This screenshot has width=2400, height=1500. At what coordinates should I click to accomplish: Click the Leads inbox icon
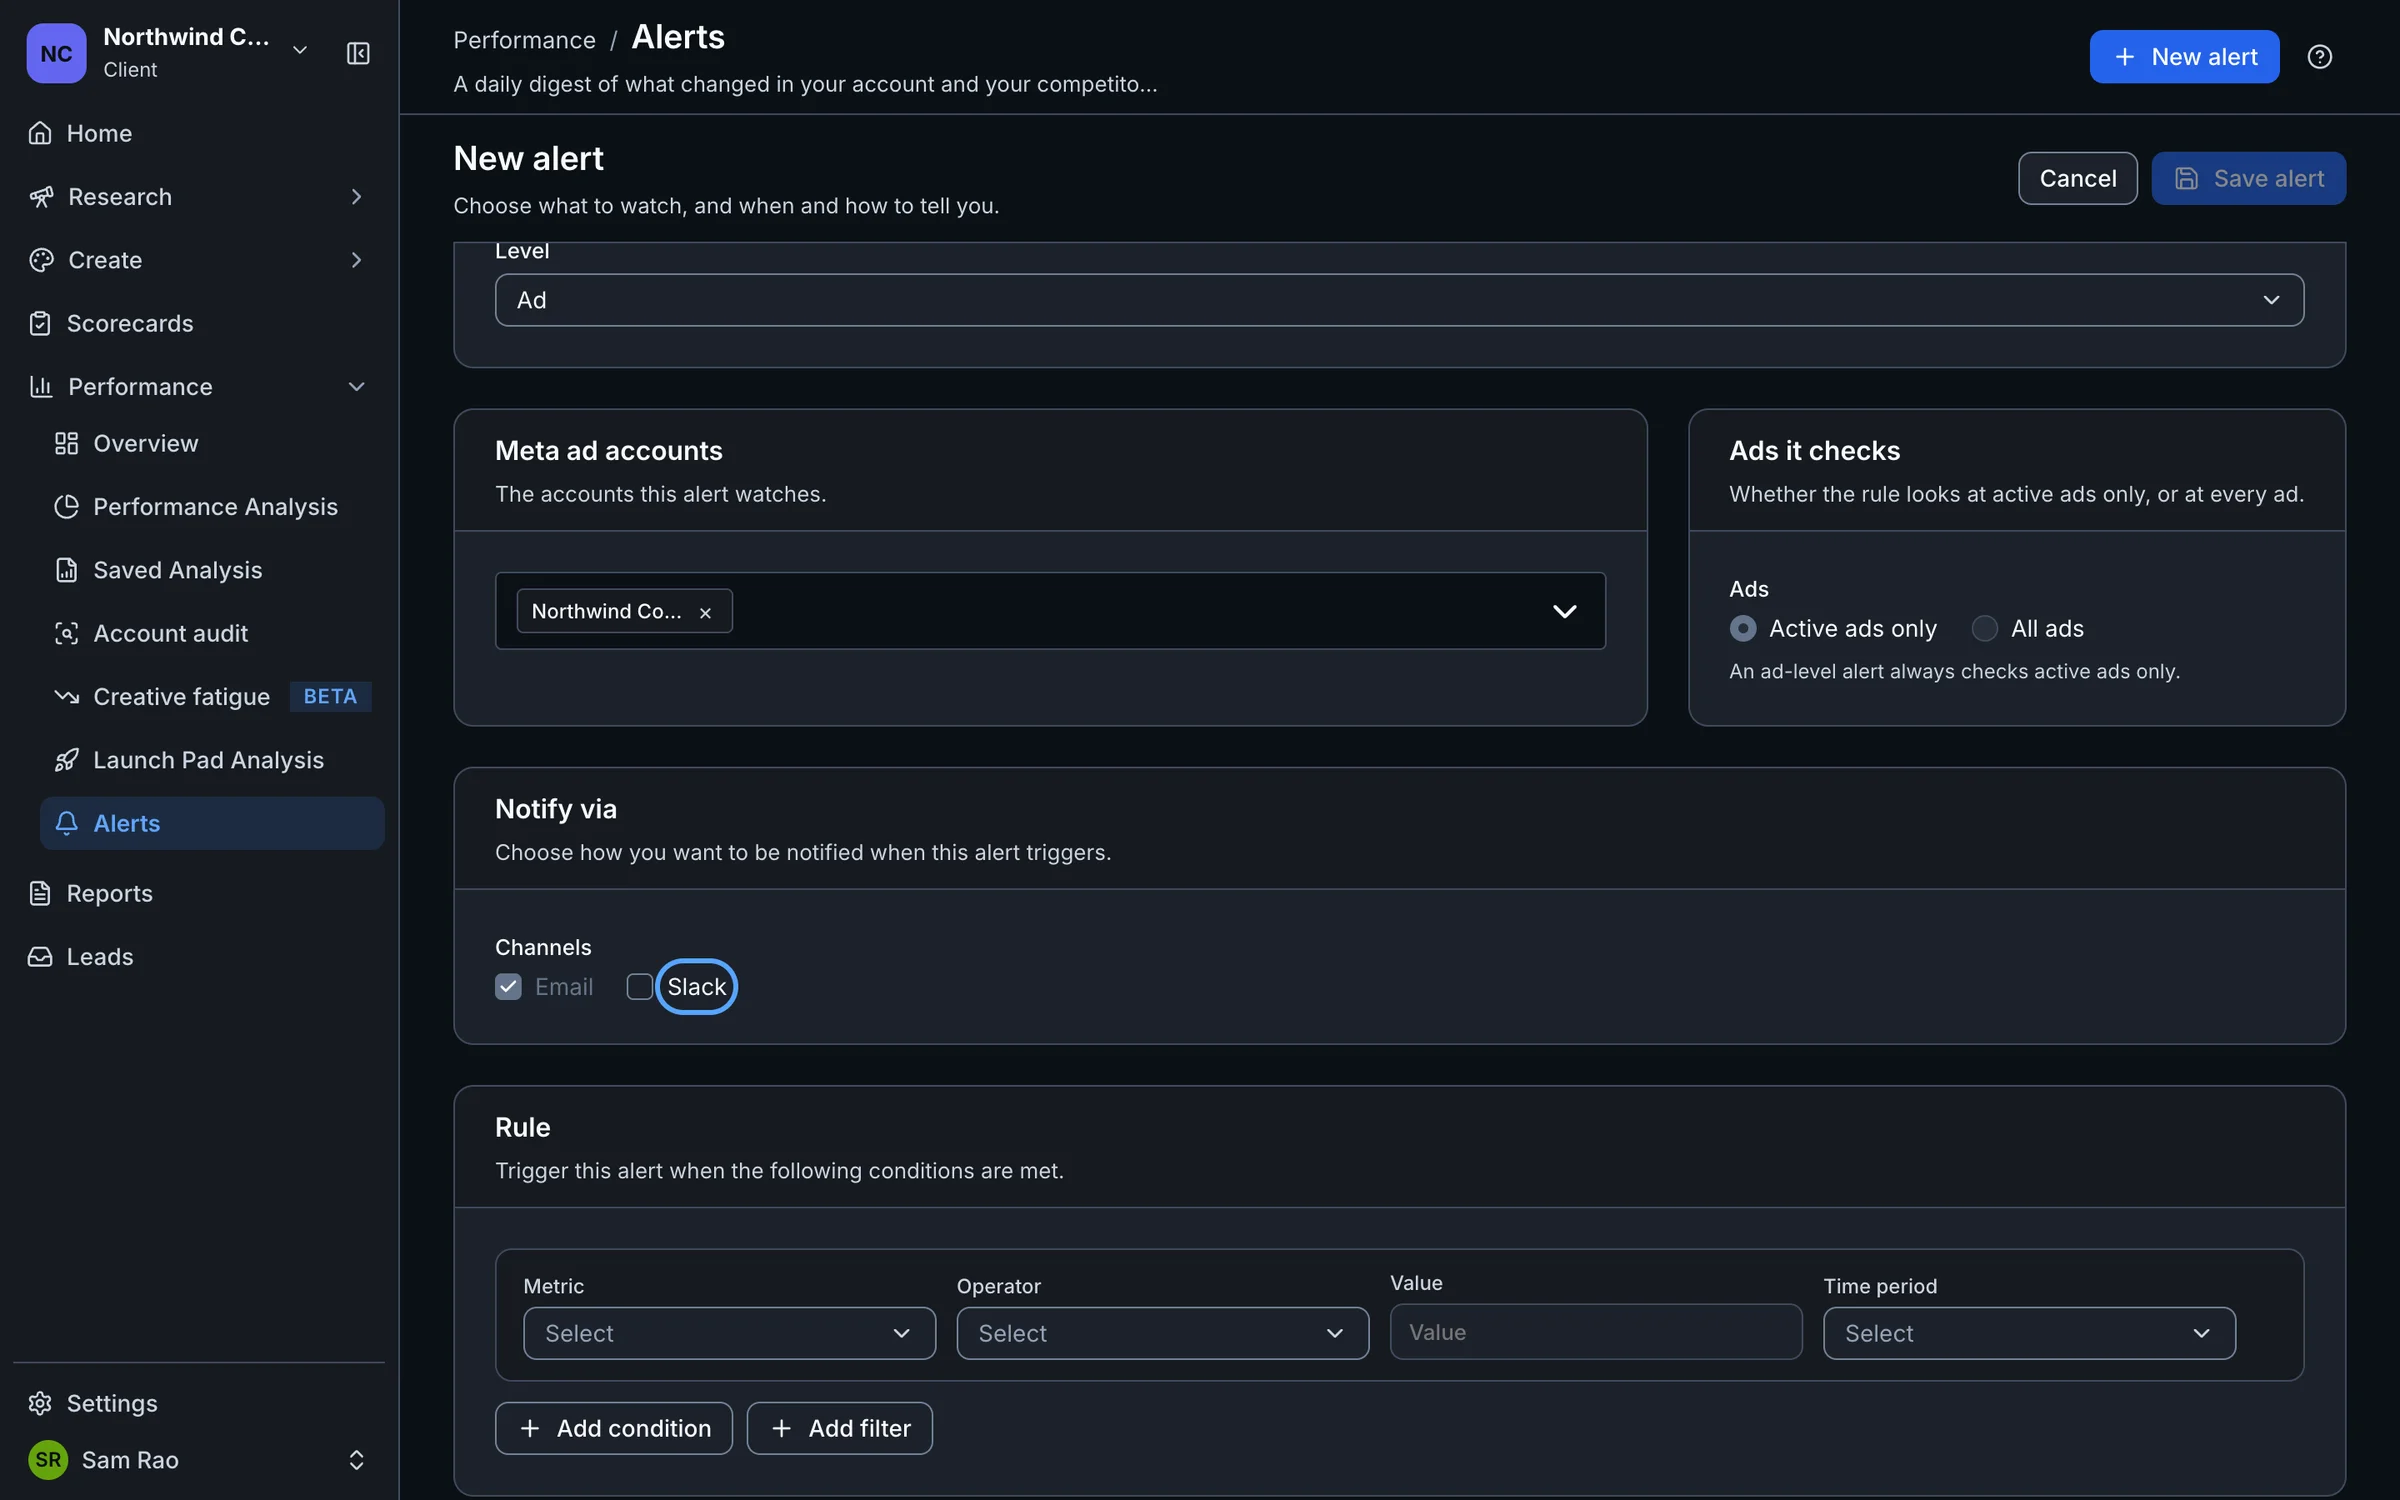click(40, 956)
